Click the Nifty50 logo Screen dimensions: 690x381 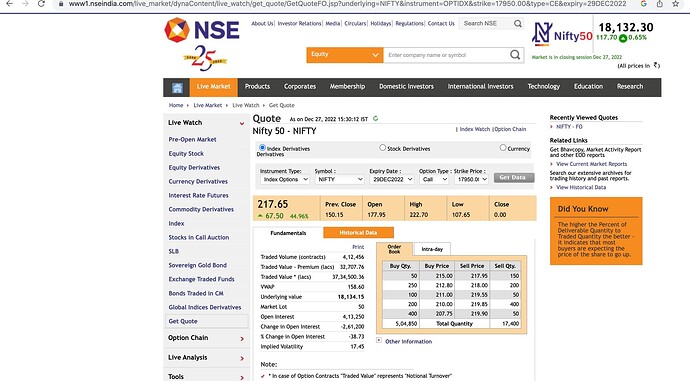(562, 34)
